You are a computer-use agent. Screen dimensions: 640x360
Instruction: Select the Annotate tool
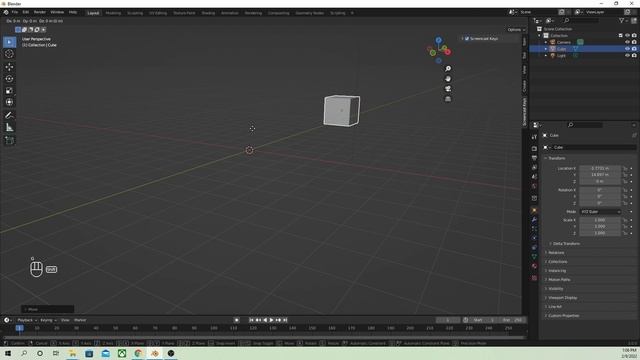[9, 116]
